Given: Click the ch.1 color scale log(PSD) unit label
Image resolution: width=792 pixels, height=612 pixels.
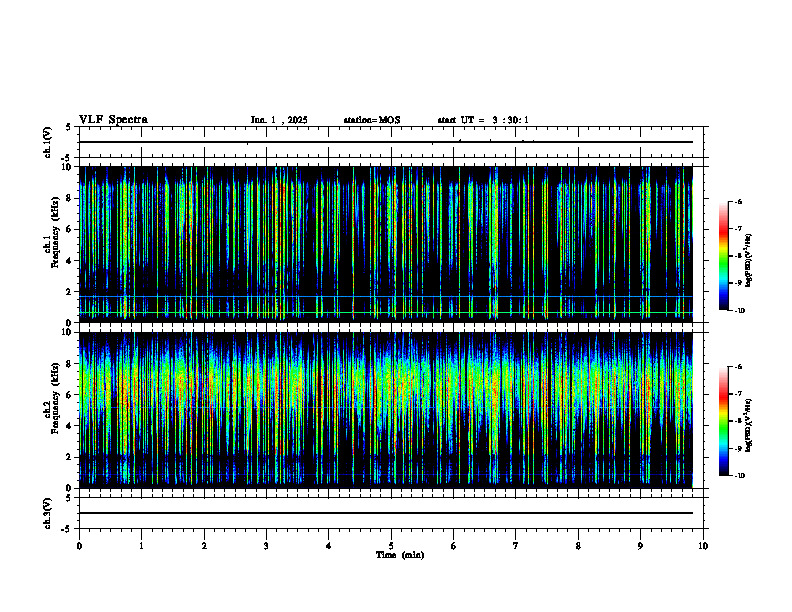Looking at the screenshot, I should click(749, 260).
